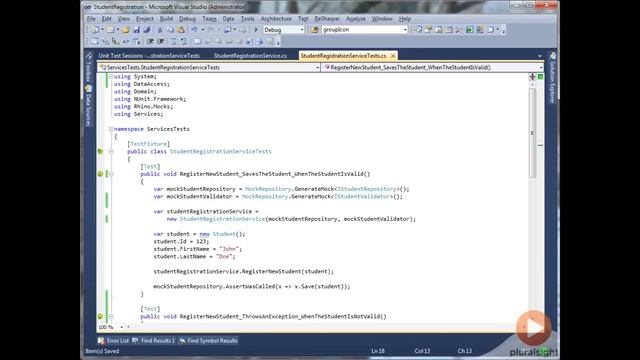The image size is (640, 360).
Task: Click the Add New Item icon
Action: pyautogui.click(x=111, y=30)
